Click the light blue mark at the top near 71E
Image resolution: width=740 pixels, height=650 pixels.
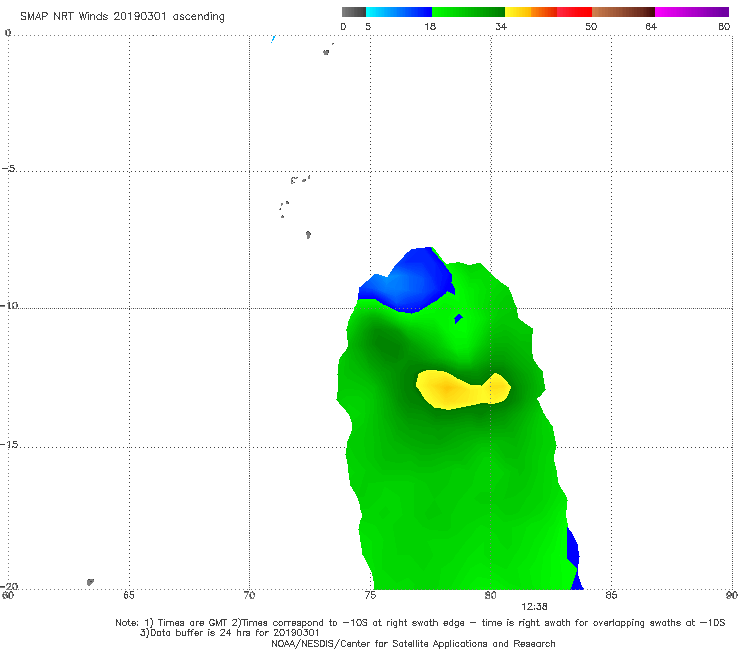point(273,39)
